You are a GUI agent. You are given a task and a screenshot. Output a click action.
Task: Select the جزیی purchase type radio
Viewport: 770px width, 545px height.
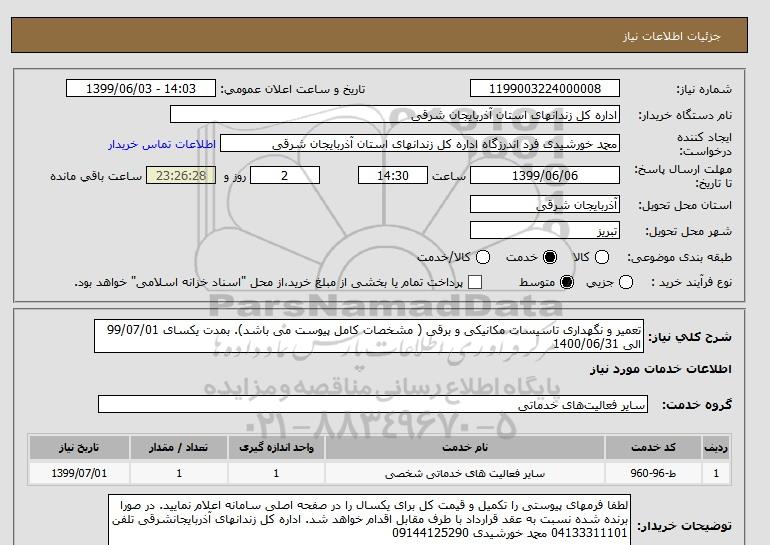626,282
